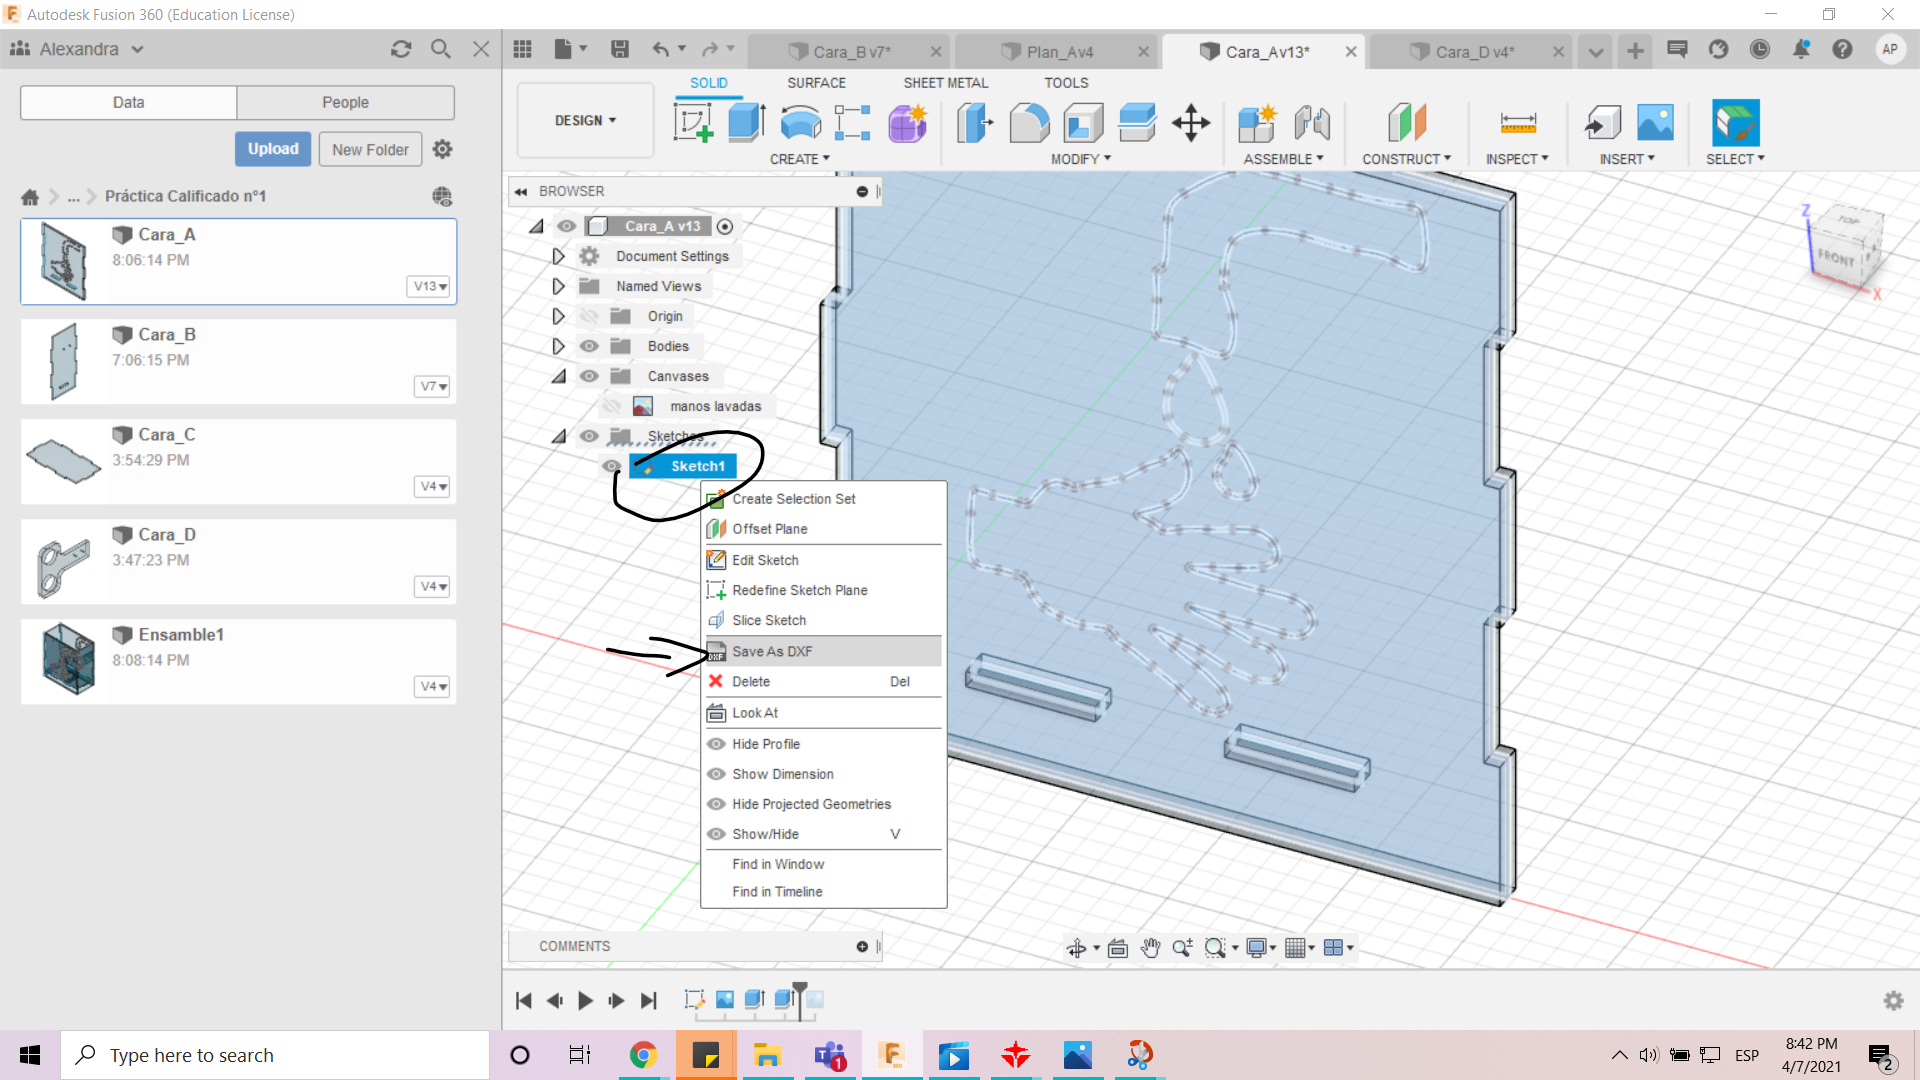1920x1080 pixels.
Task: Open the DESIGN workspace dropdown
Action: [586, 120]
